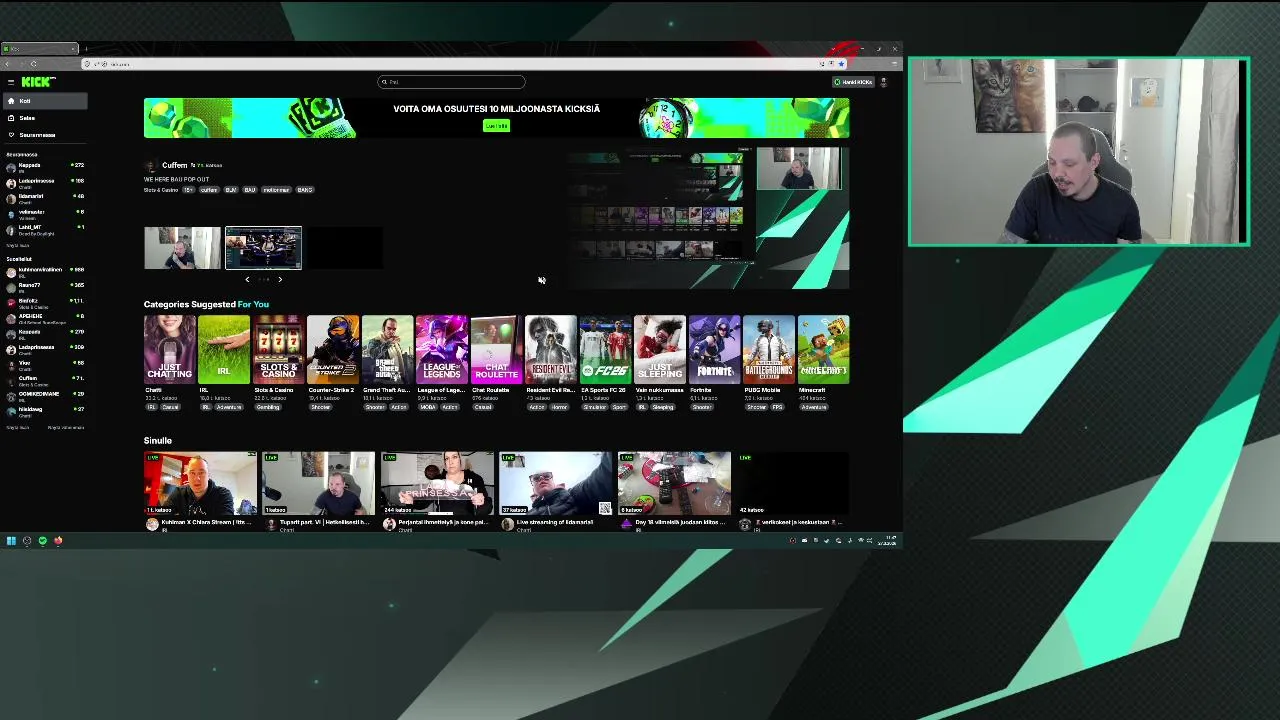Go back with the browser back arrow
The width and height of the screenshot is (1280, 720).
(8, 64)
